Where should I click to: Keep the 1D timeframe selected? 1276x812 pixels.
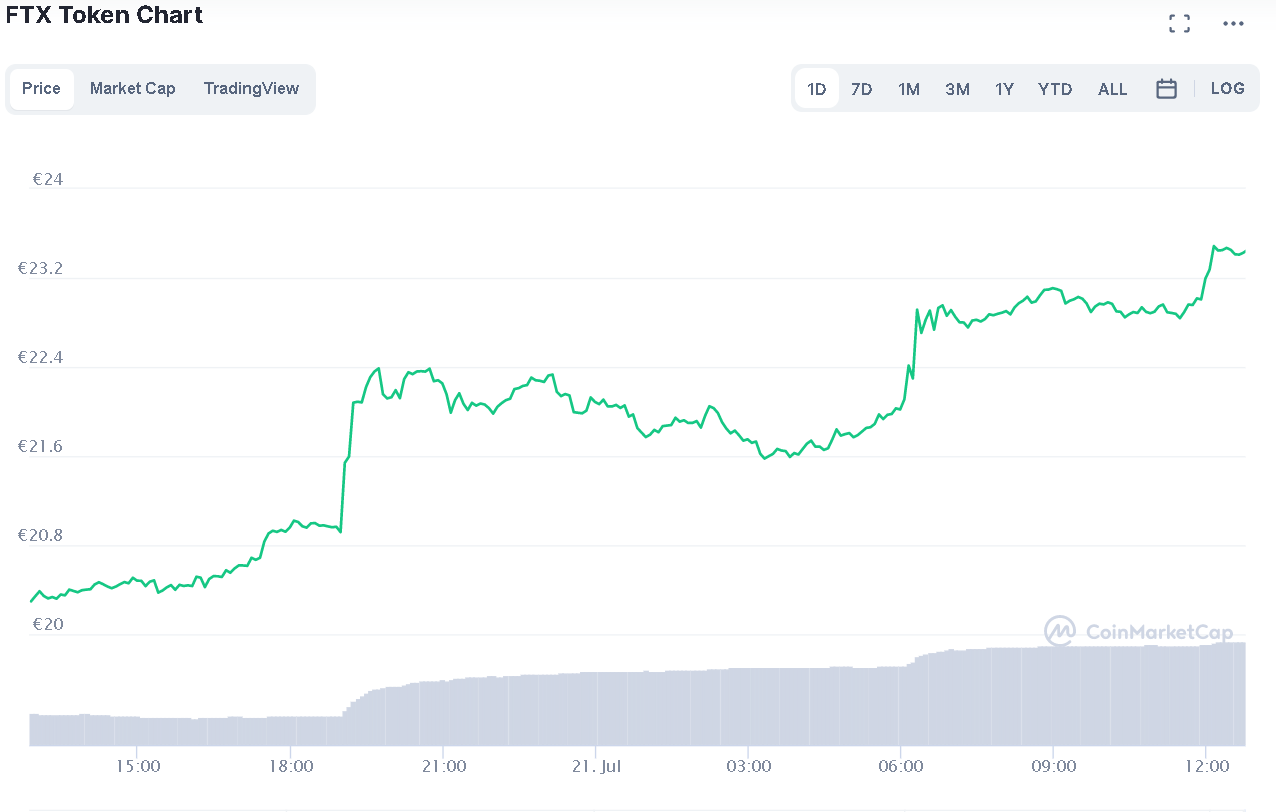817,88
